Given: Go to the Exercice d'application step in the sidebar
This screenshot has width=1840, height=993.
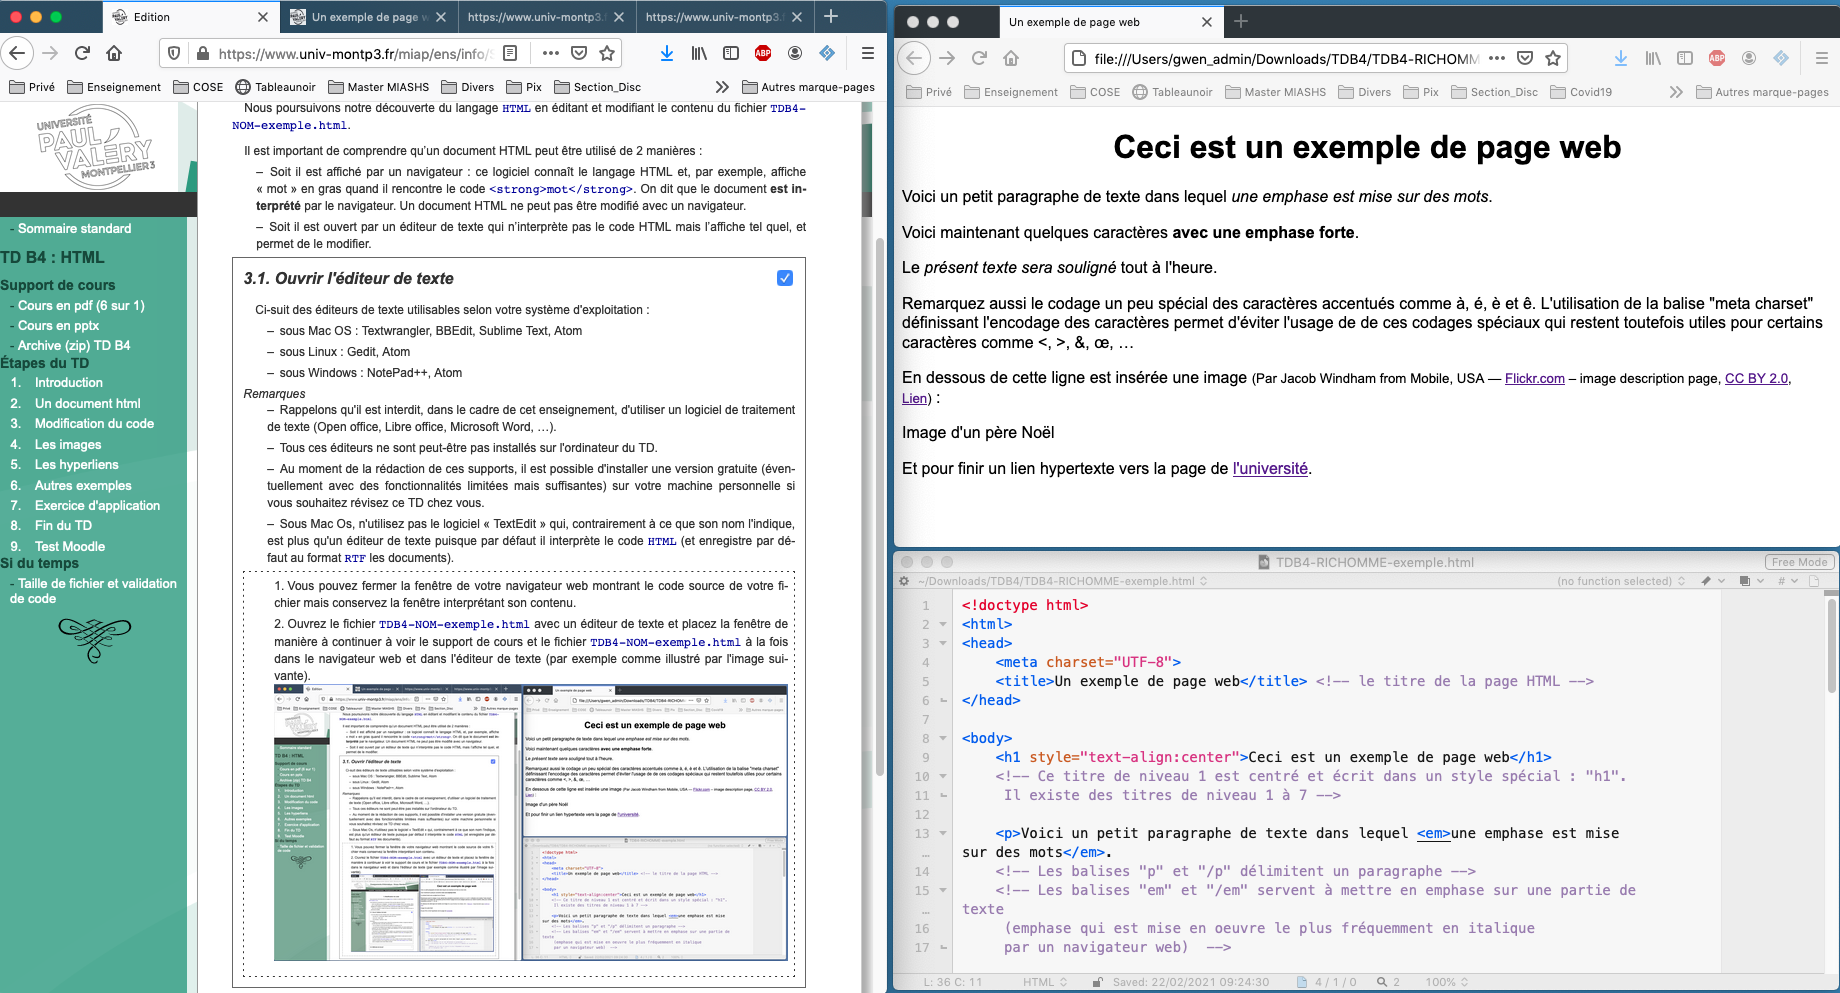Looking at the screenshot, I should tap(97, 506).
